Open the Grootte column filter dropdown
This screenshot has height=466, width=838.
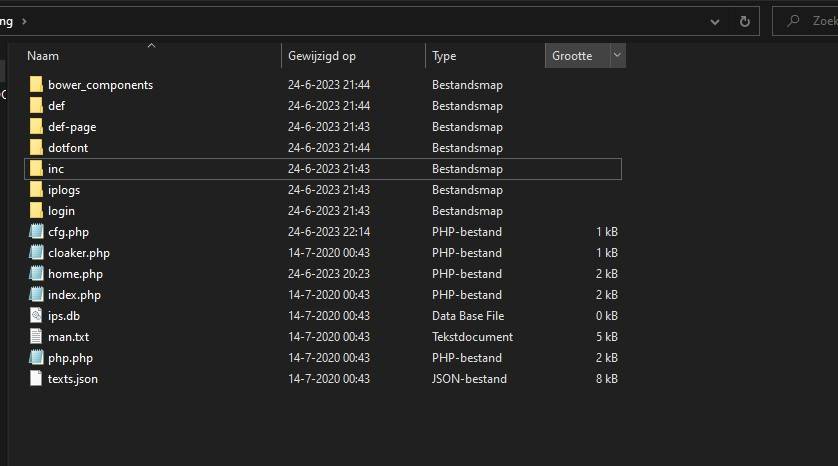point(616,56)
